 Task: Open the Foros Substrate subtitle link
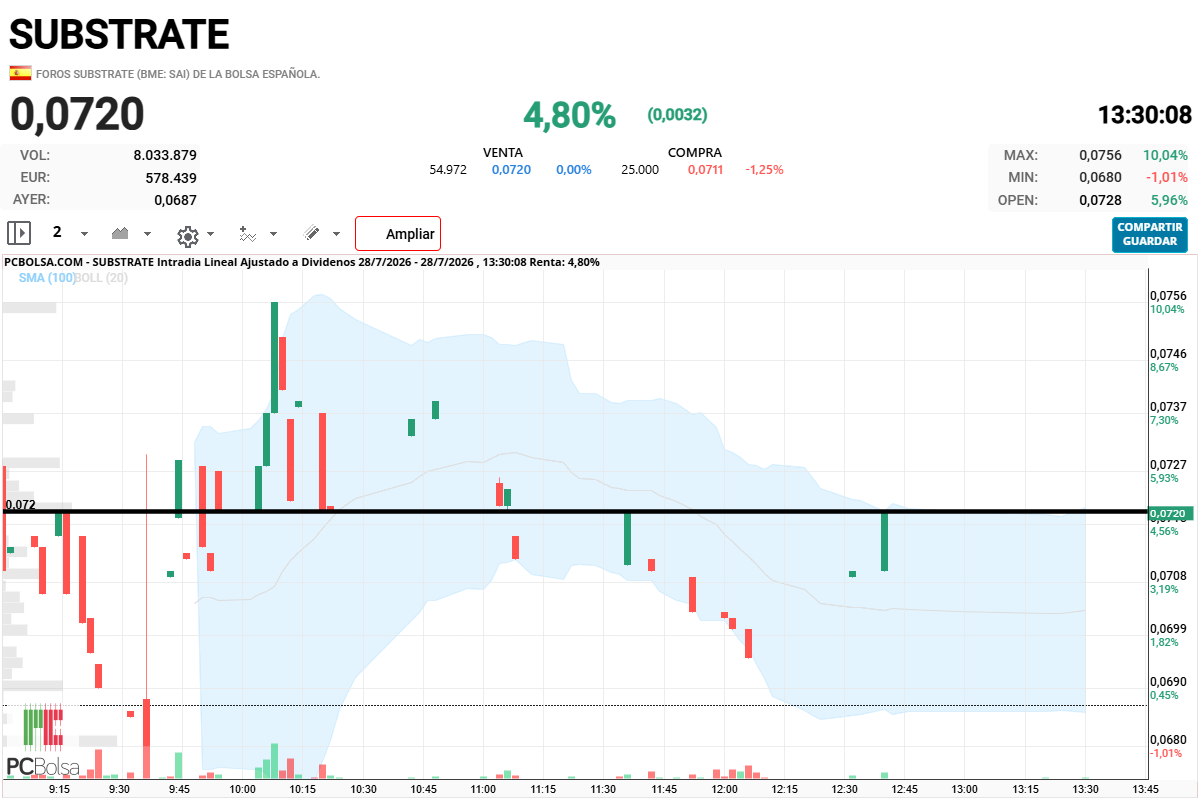tap(178, 74)
